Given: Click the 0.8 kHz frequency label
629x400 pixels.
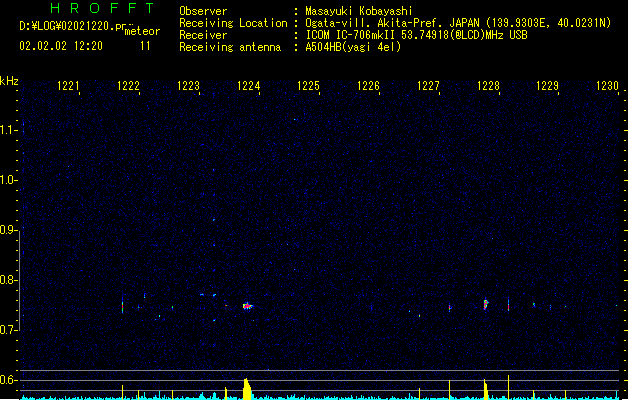Looking at the screenshot, I should coord(8,280).
